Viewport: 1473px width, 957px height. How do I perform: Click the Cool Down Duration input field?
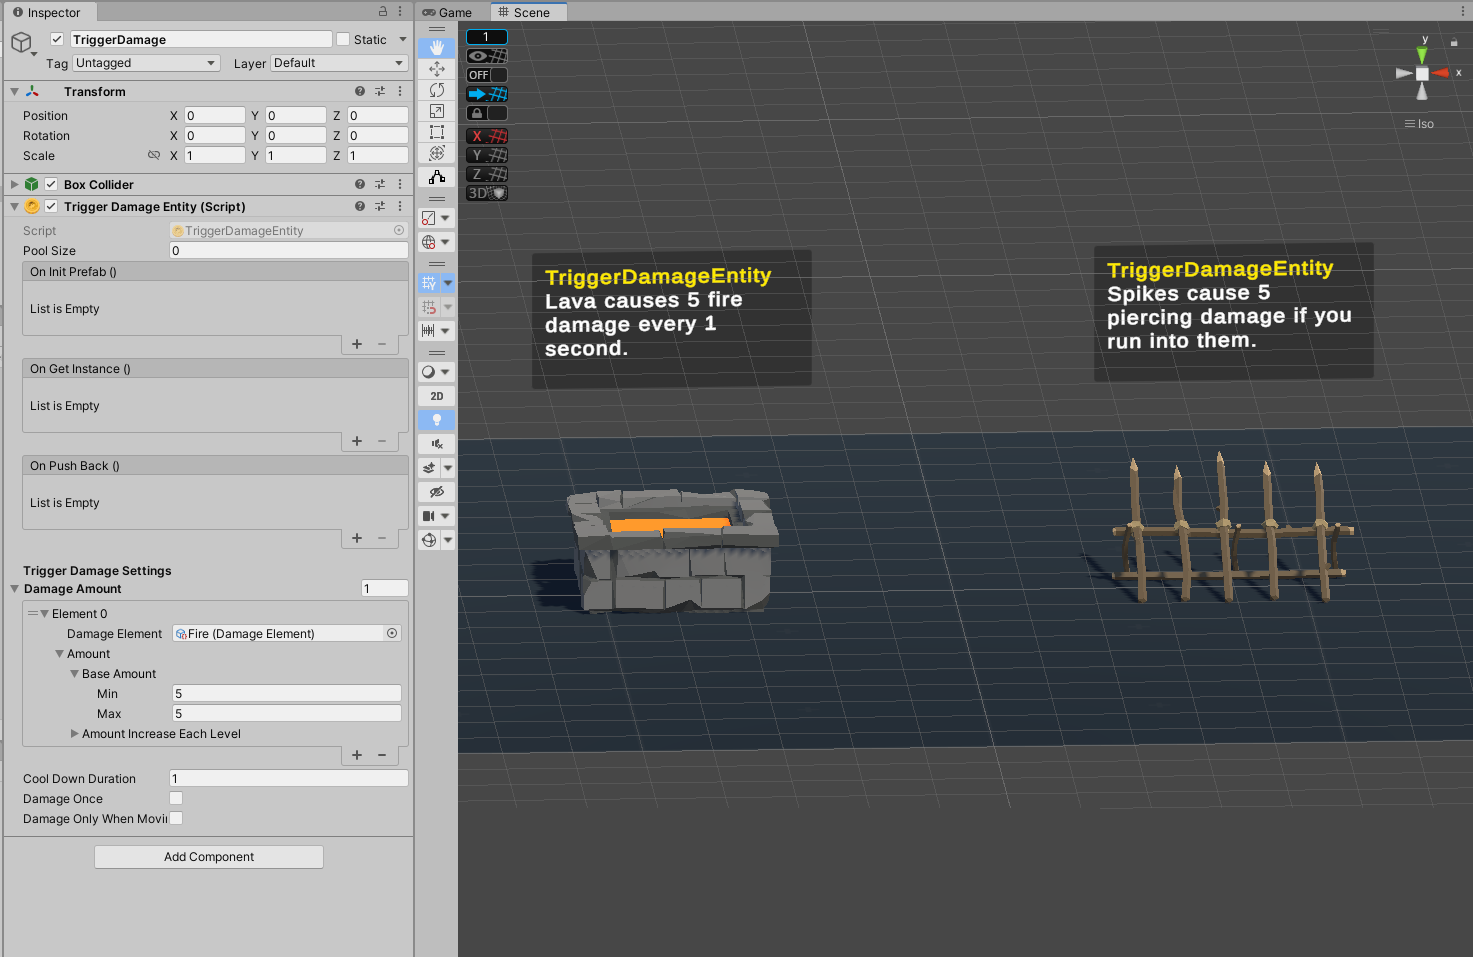click(x=289, y=778)
